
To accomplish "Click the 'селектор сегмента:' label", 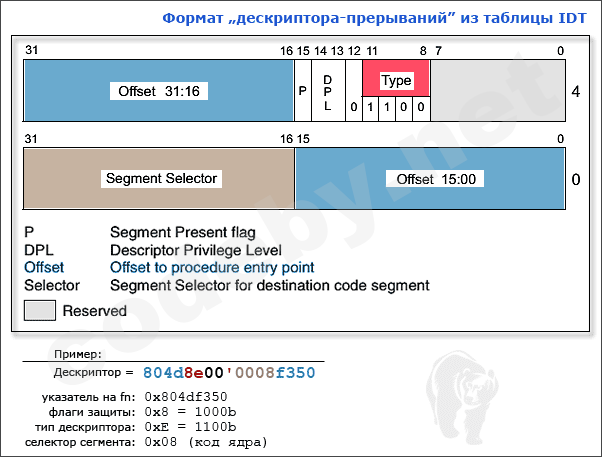I will (80, 442).
